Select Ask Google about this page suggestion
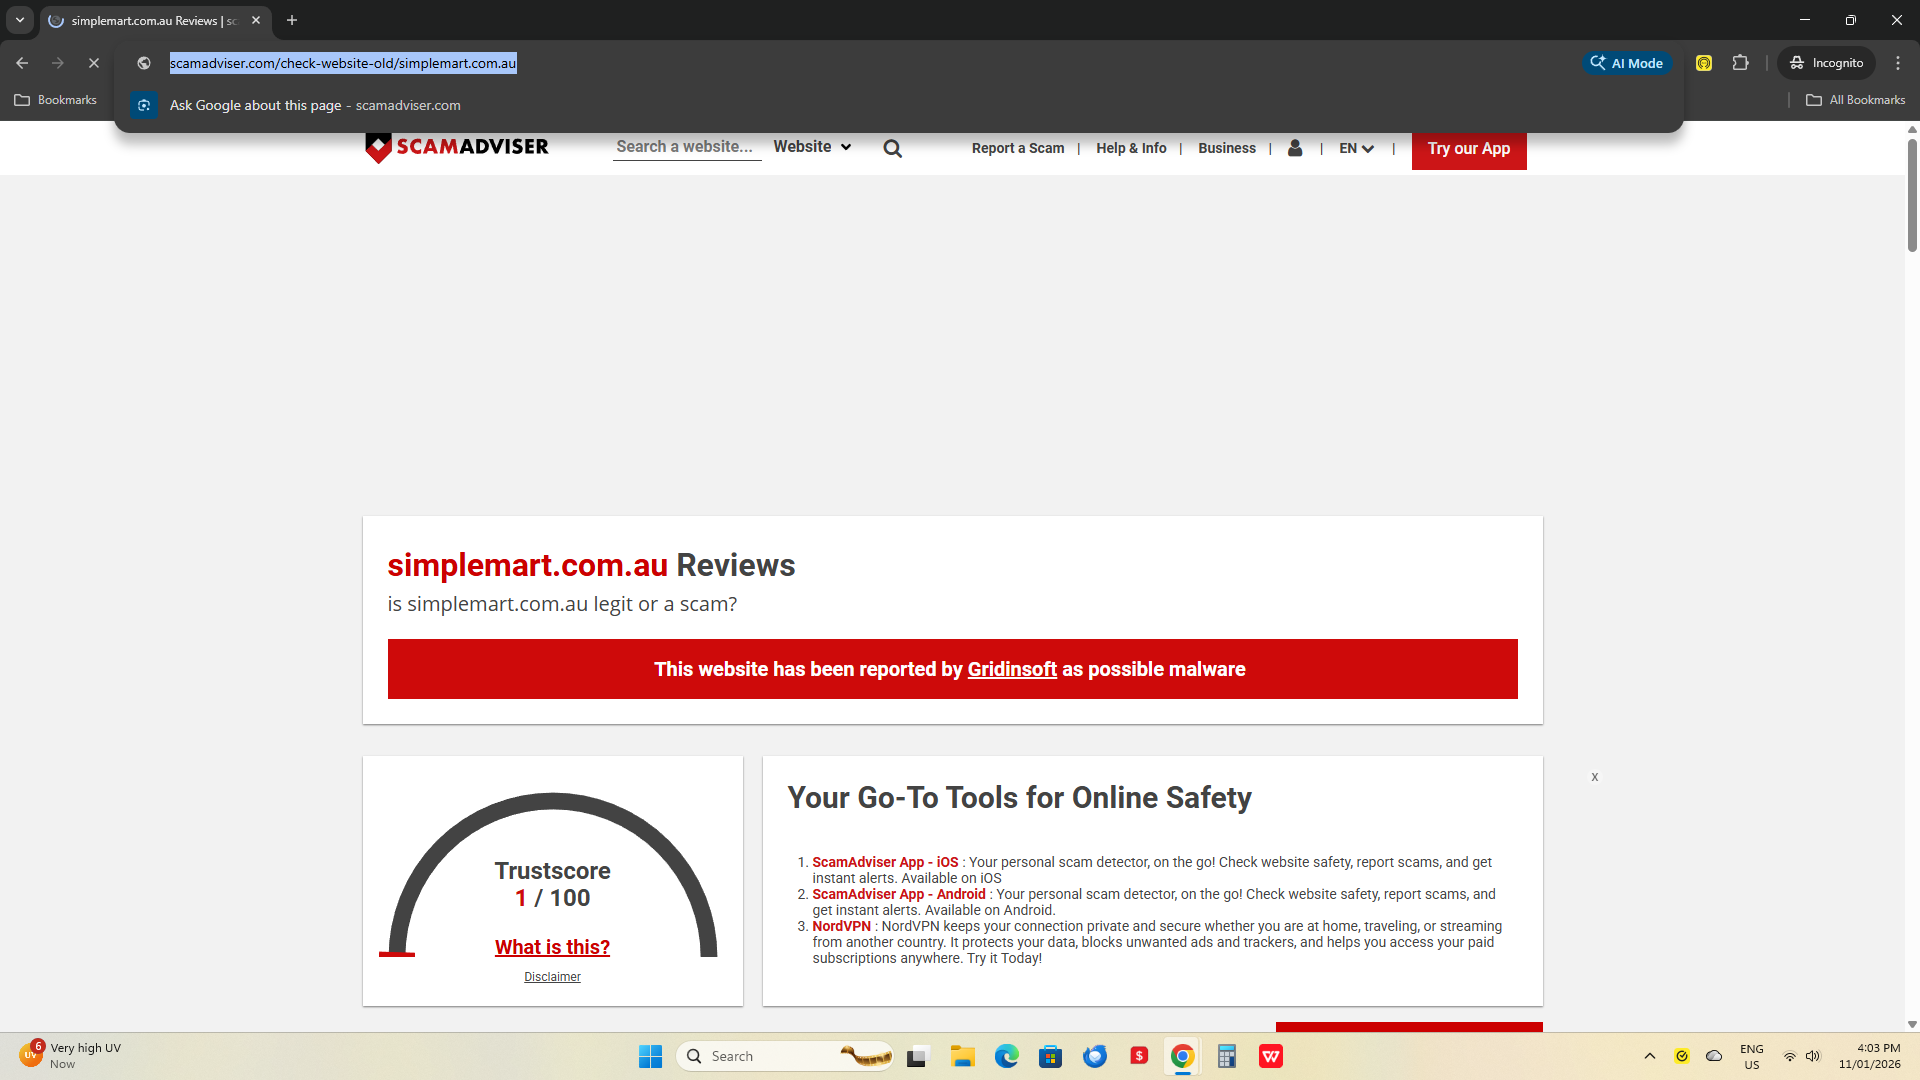The height and width of the screenshot is (1080, 1920). click(x=898, y=105)
